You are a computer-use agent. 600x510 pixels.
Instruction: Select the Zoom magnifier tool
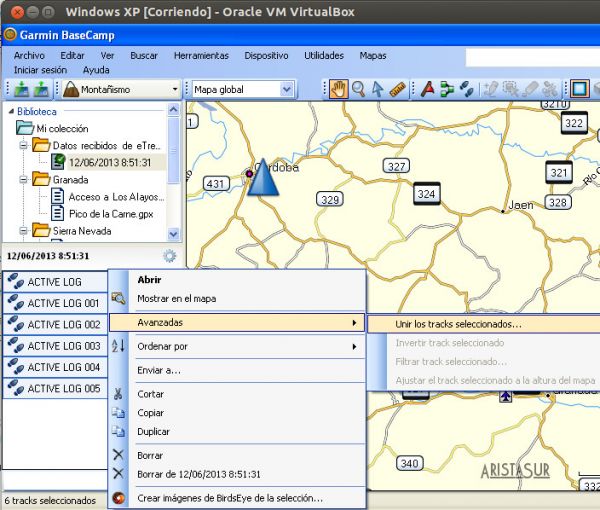tap(358, 89)
